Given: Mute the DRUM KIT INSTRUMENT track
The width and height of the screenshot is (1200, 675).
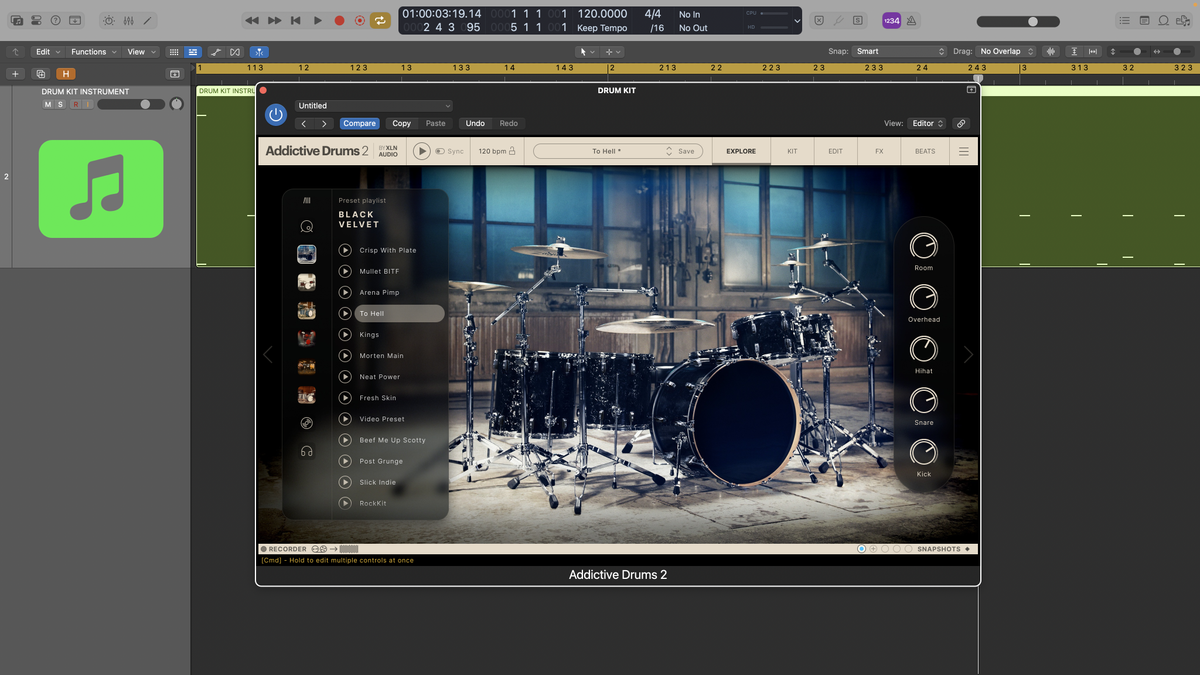Looking at the screenshot, I should tap(48, 104).
